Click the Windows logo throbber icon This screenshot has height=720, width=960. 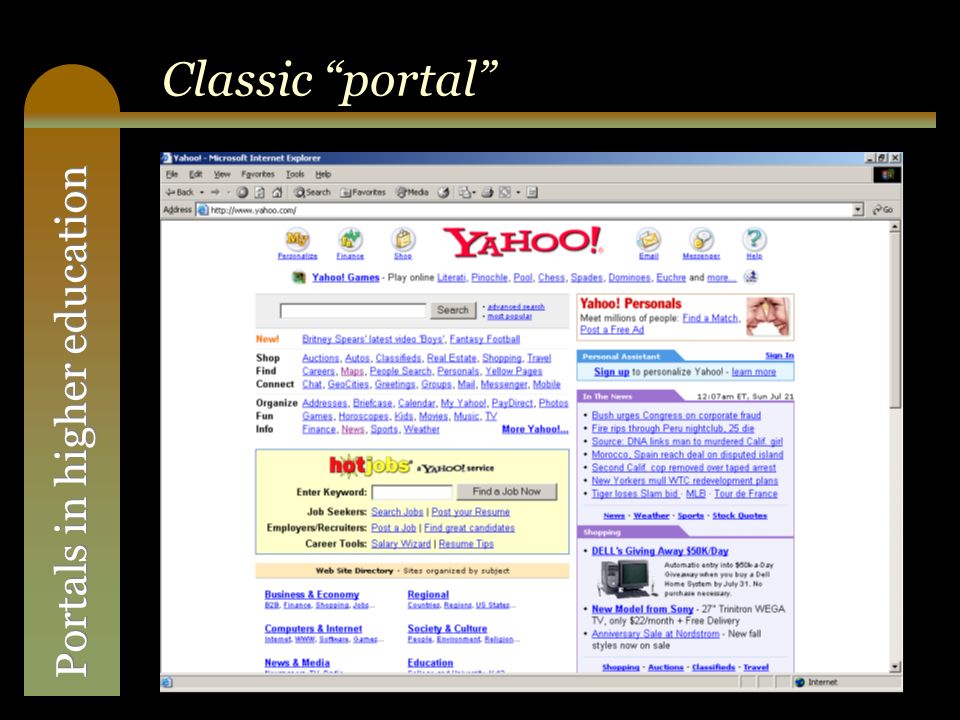(x=887, y=174)
